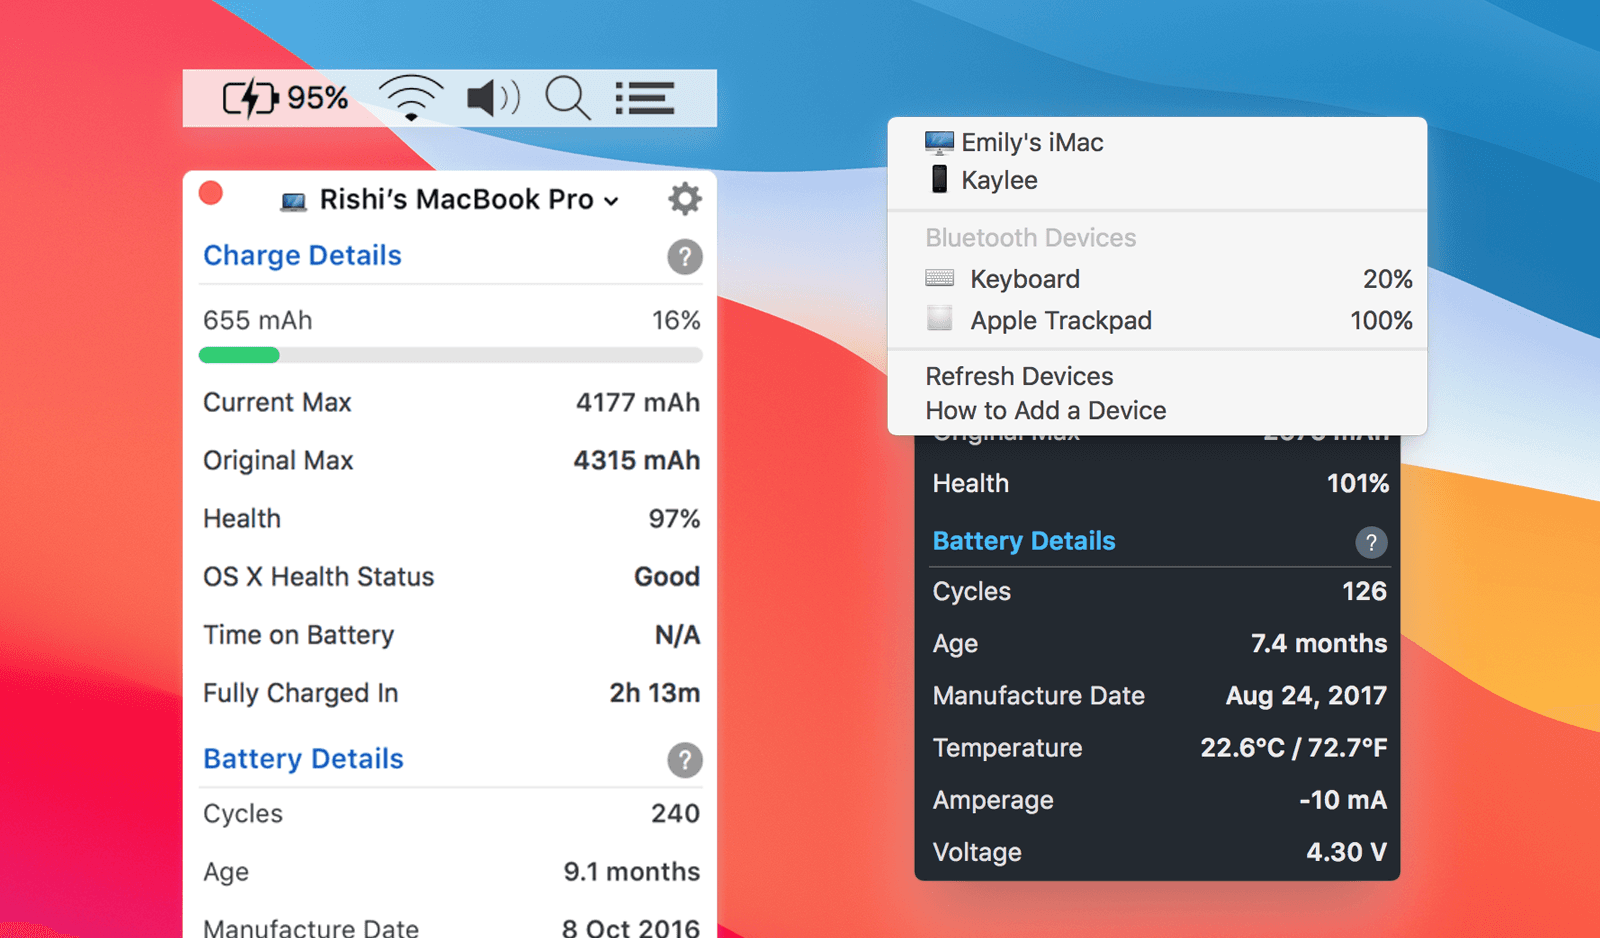The image size is (1600, 938).
Task: Click the 126 cycles value
Action: (x=1364, y=591)
